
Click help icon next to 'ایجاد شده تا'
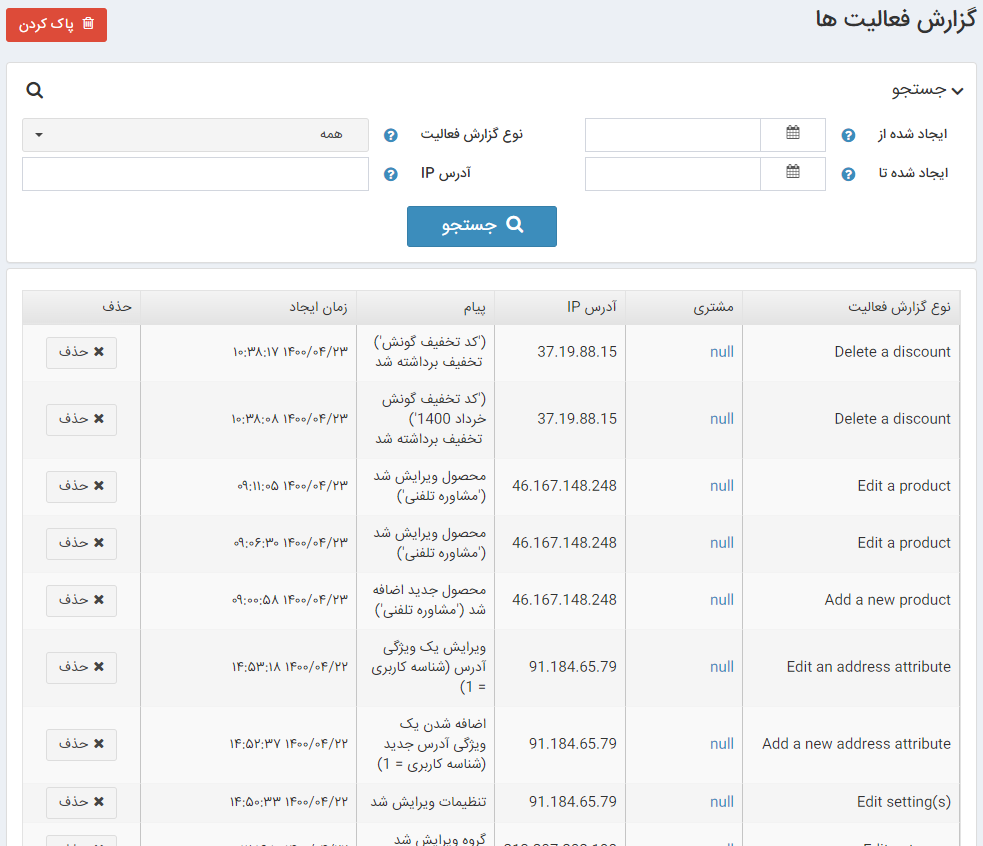pyautogui.click(x=848, y=174)
